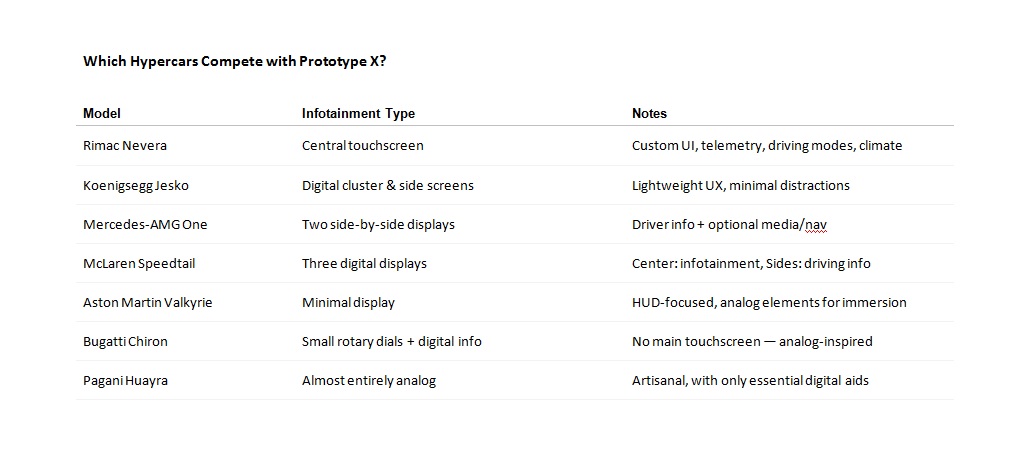Screen dimensions: 1023x460
Task: Select 'HUD-focused, analog elements for immersion' note
Action: coord(769,302)
